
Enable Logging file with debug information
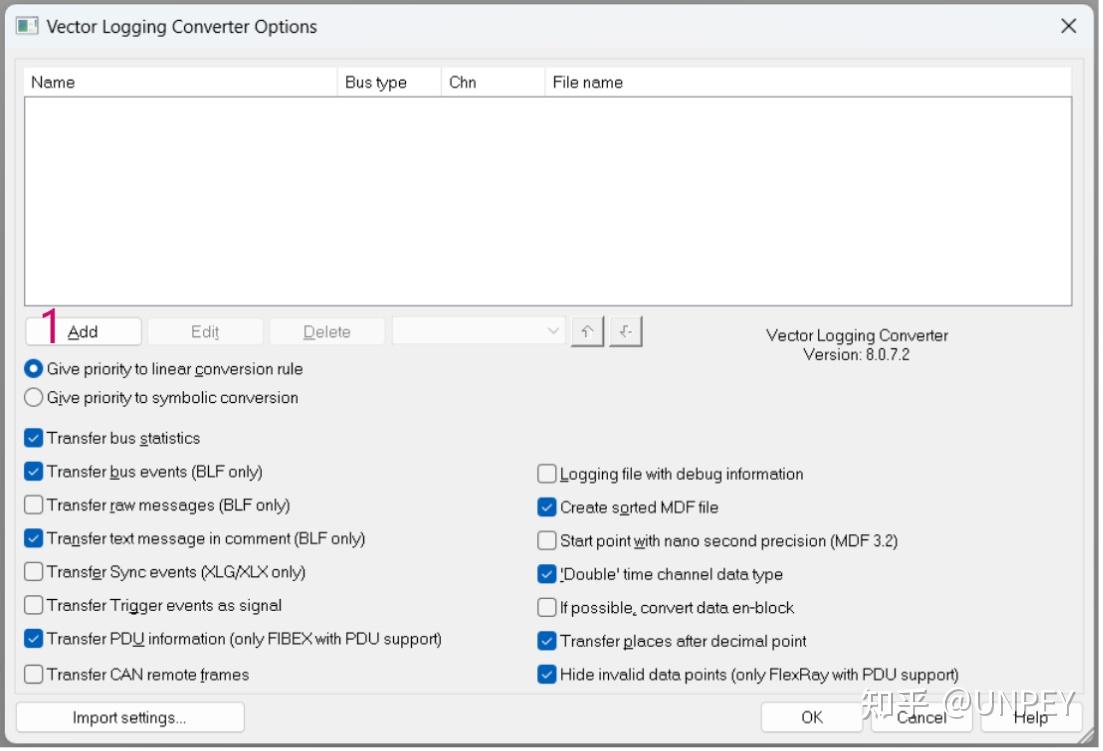coord(547,474)
